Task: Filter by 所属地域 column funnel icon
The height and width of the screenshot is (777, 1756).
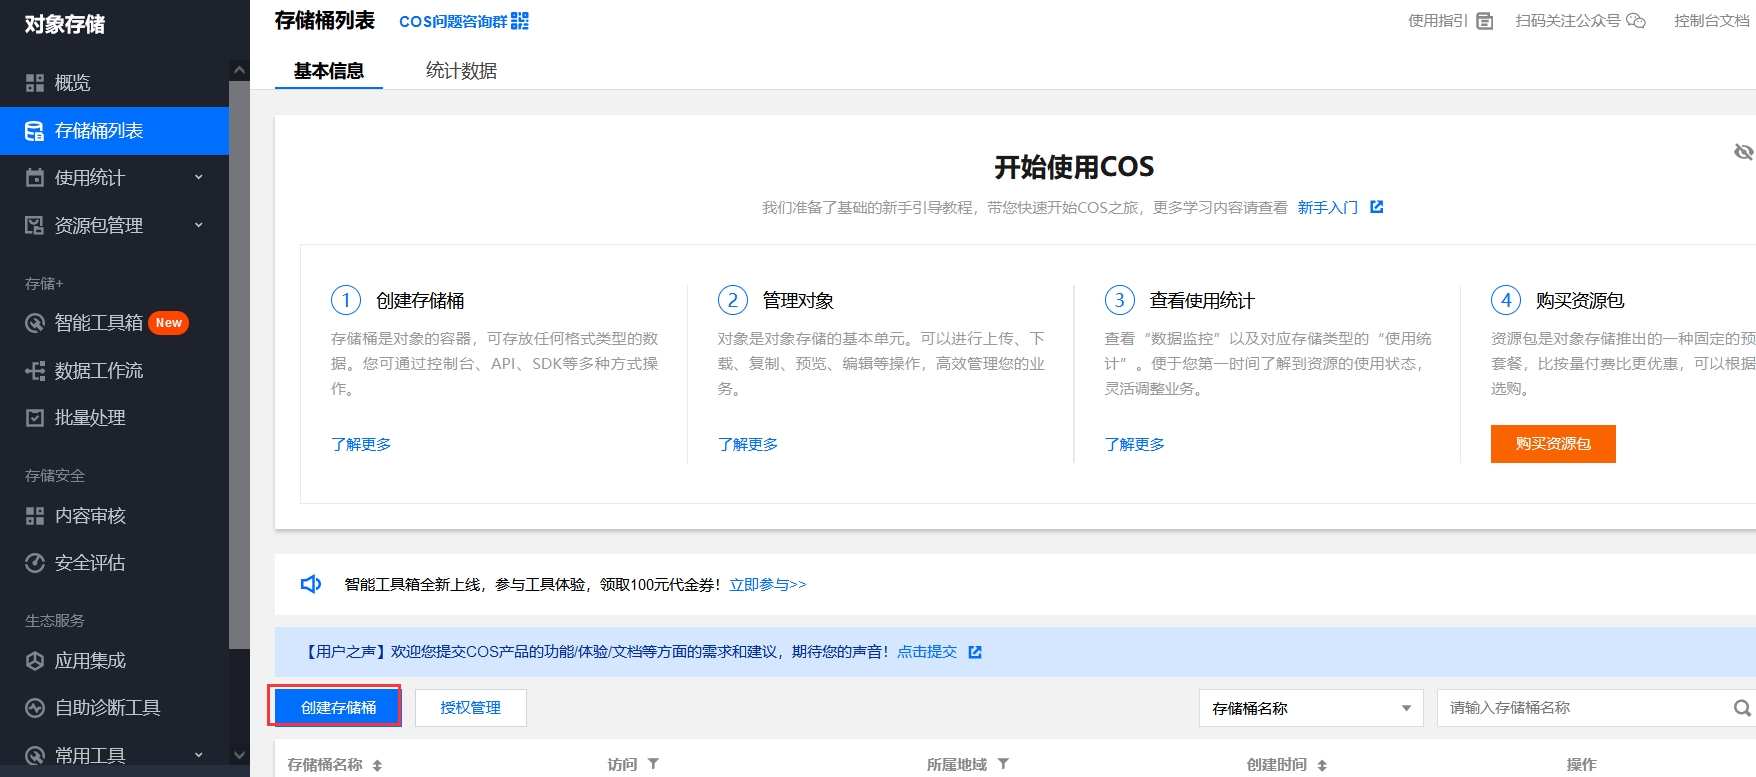Action: coord(1003,764)
